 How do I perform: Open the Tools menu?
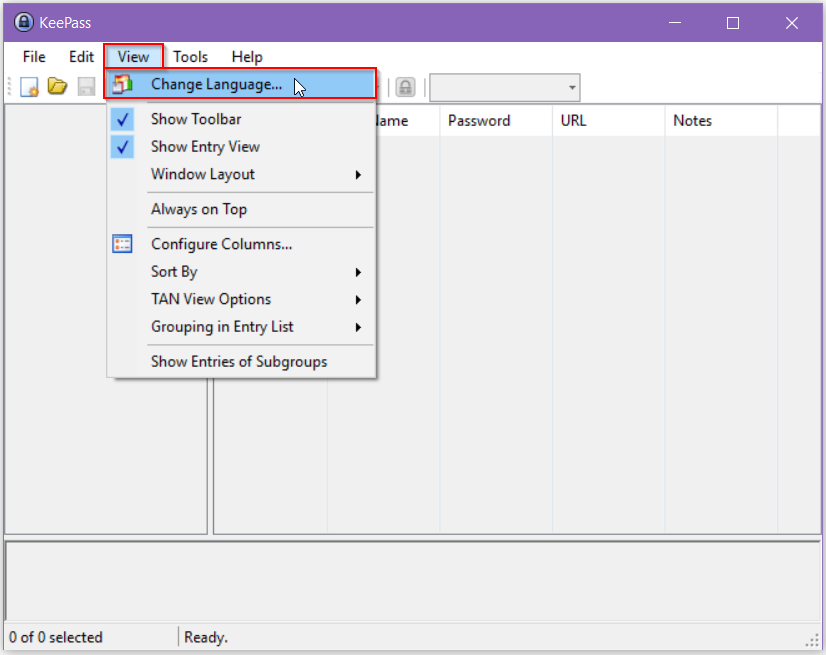[190, 56]
